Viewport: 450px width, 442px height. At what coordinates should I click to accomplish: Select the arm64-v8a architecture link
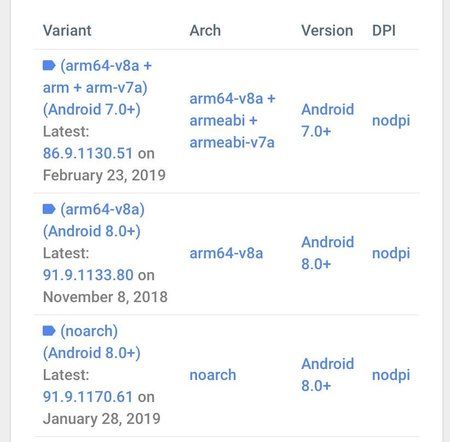point(226,253)
